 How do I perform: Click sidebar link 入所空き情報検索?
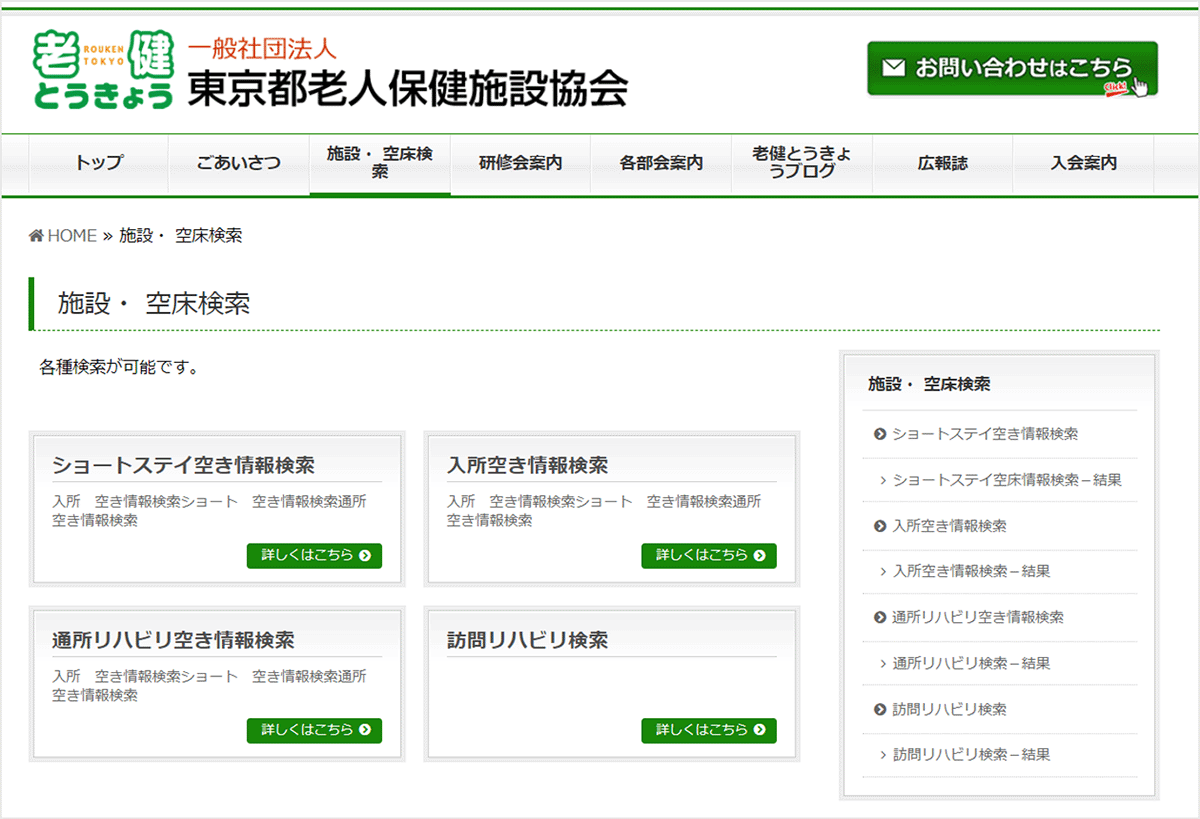coord(949,526)
